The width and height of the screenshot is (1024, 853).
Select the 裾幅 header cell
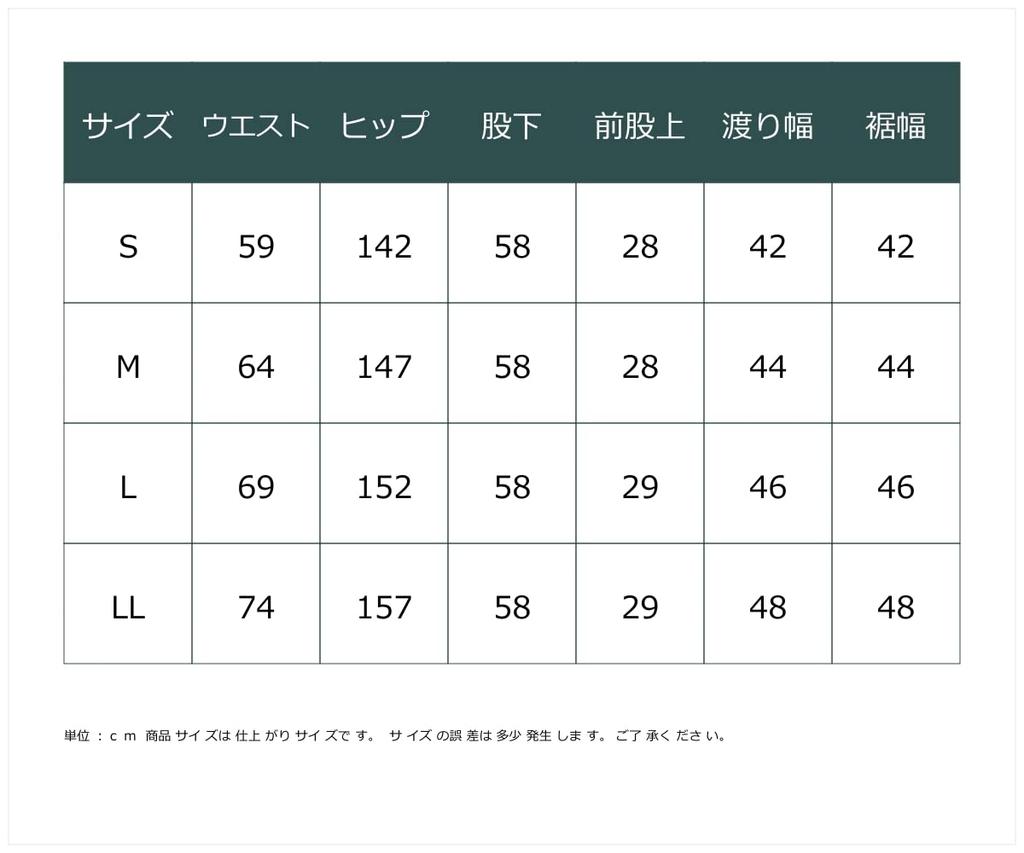pos(895,125)
